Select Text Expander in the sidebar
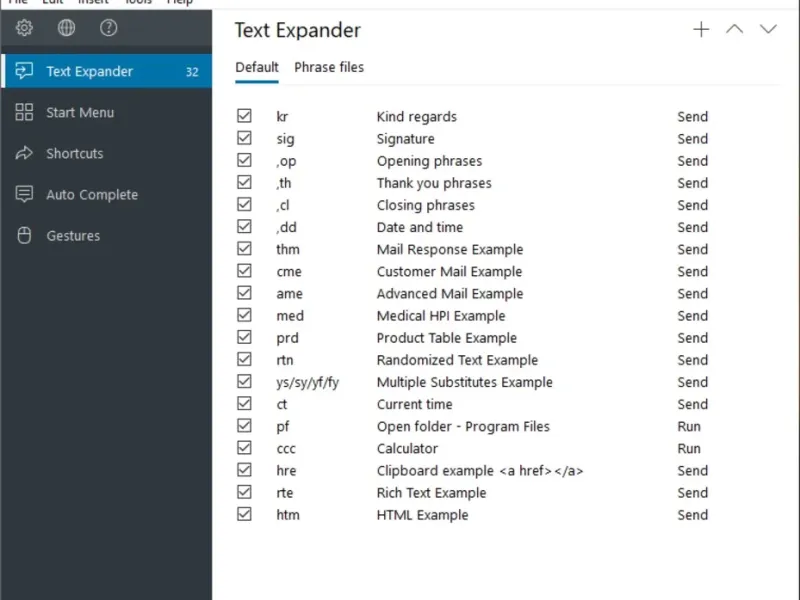Viewport: 800px width, 600px height. click(x=89, y=72)
